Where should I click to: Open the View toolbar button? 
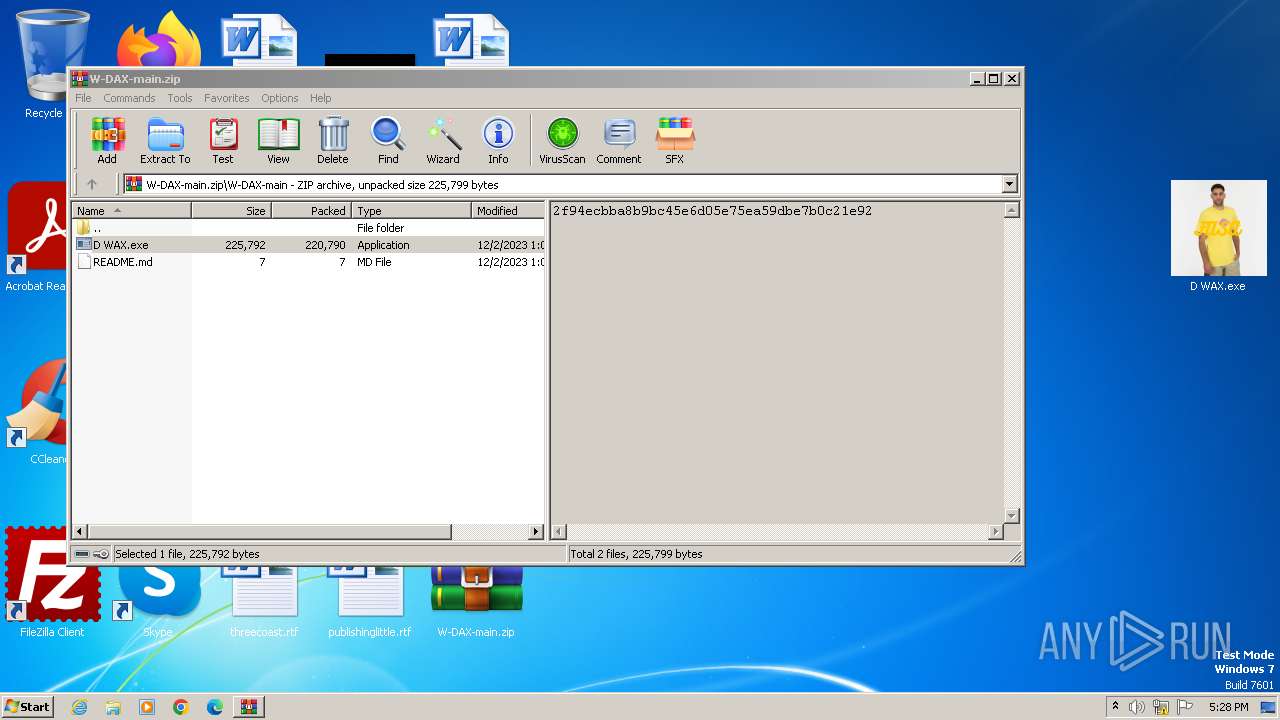point(278,141)
